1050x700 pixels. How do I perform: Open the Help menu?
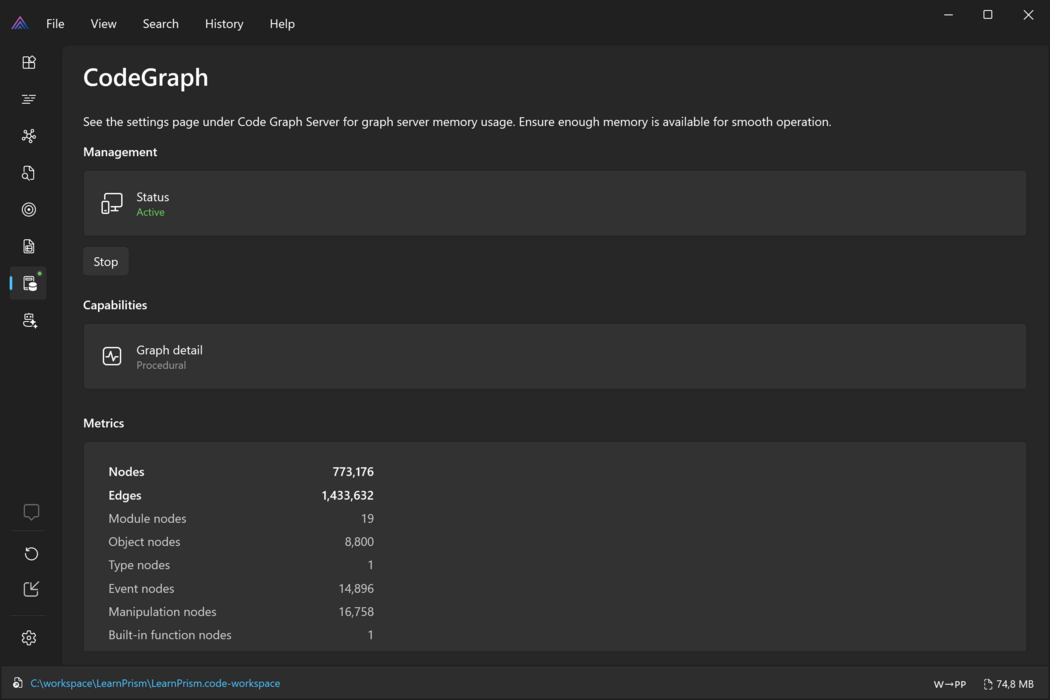[282, 23]
